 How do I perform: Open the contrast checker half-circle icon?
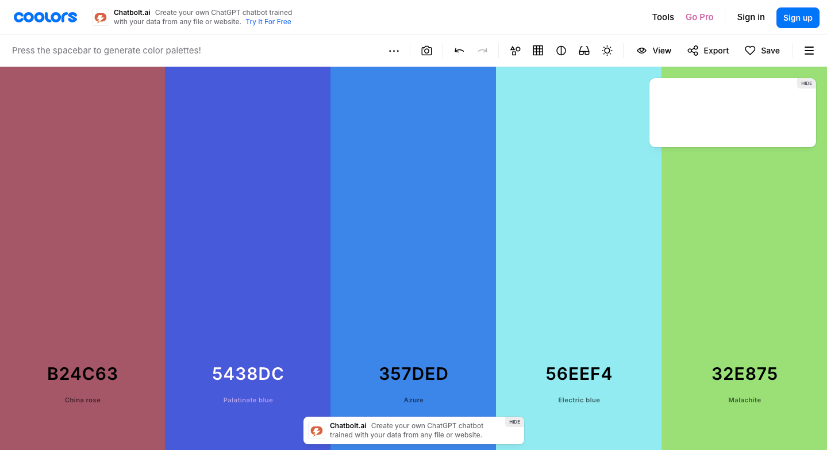tap(561, 50)
